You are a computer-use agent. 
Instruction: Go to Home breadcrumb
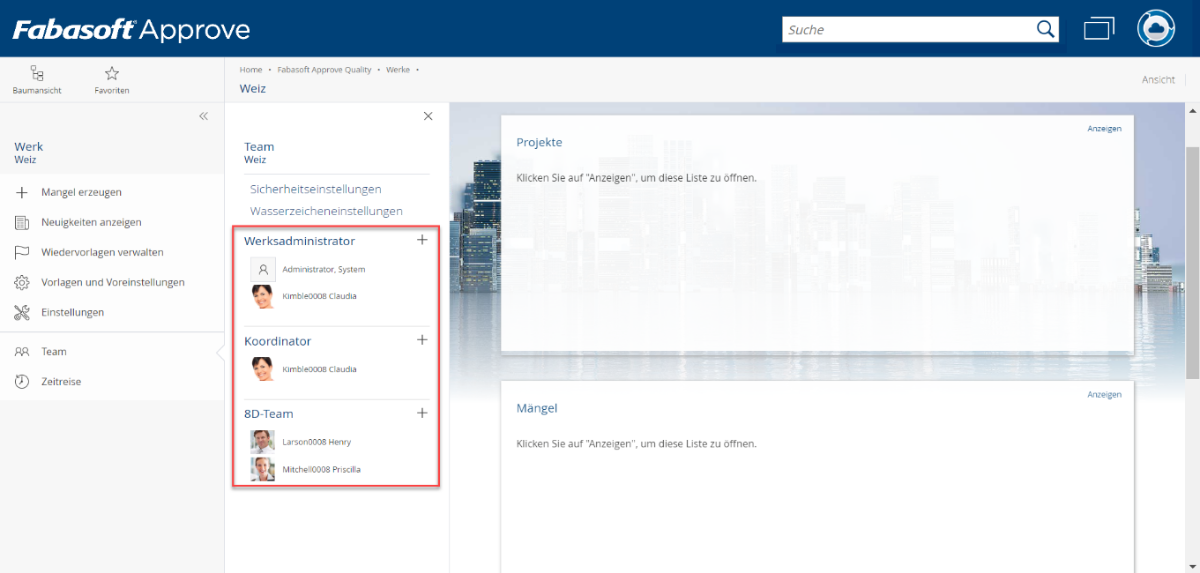click(x=251, y=70)
